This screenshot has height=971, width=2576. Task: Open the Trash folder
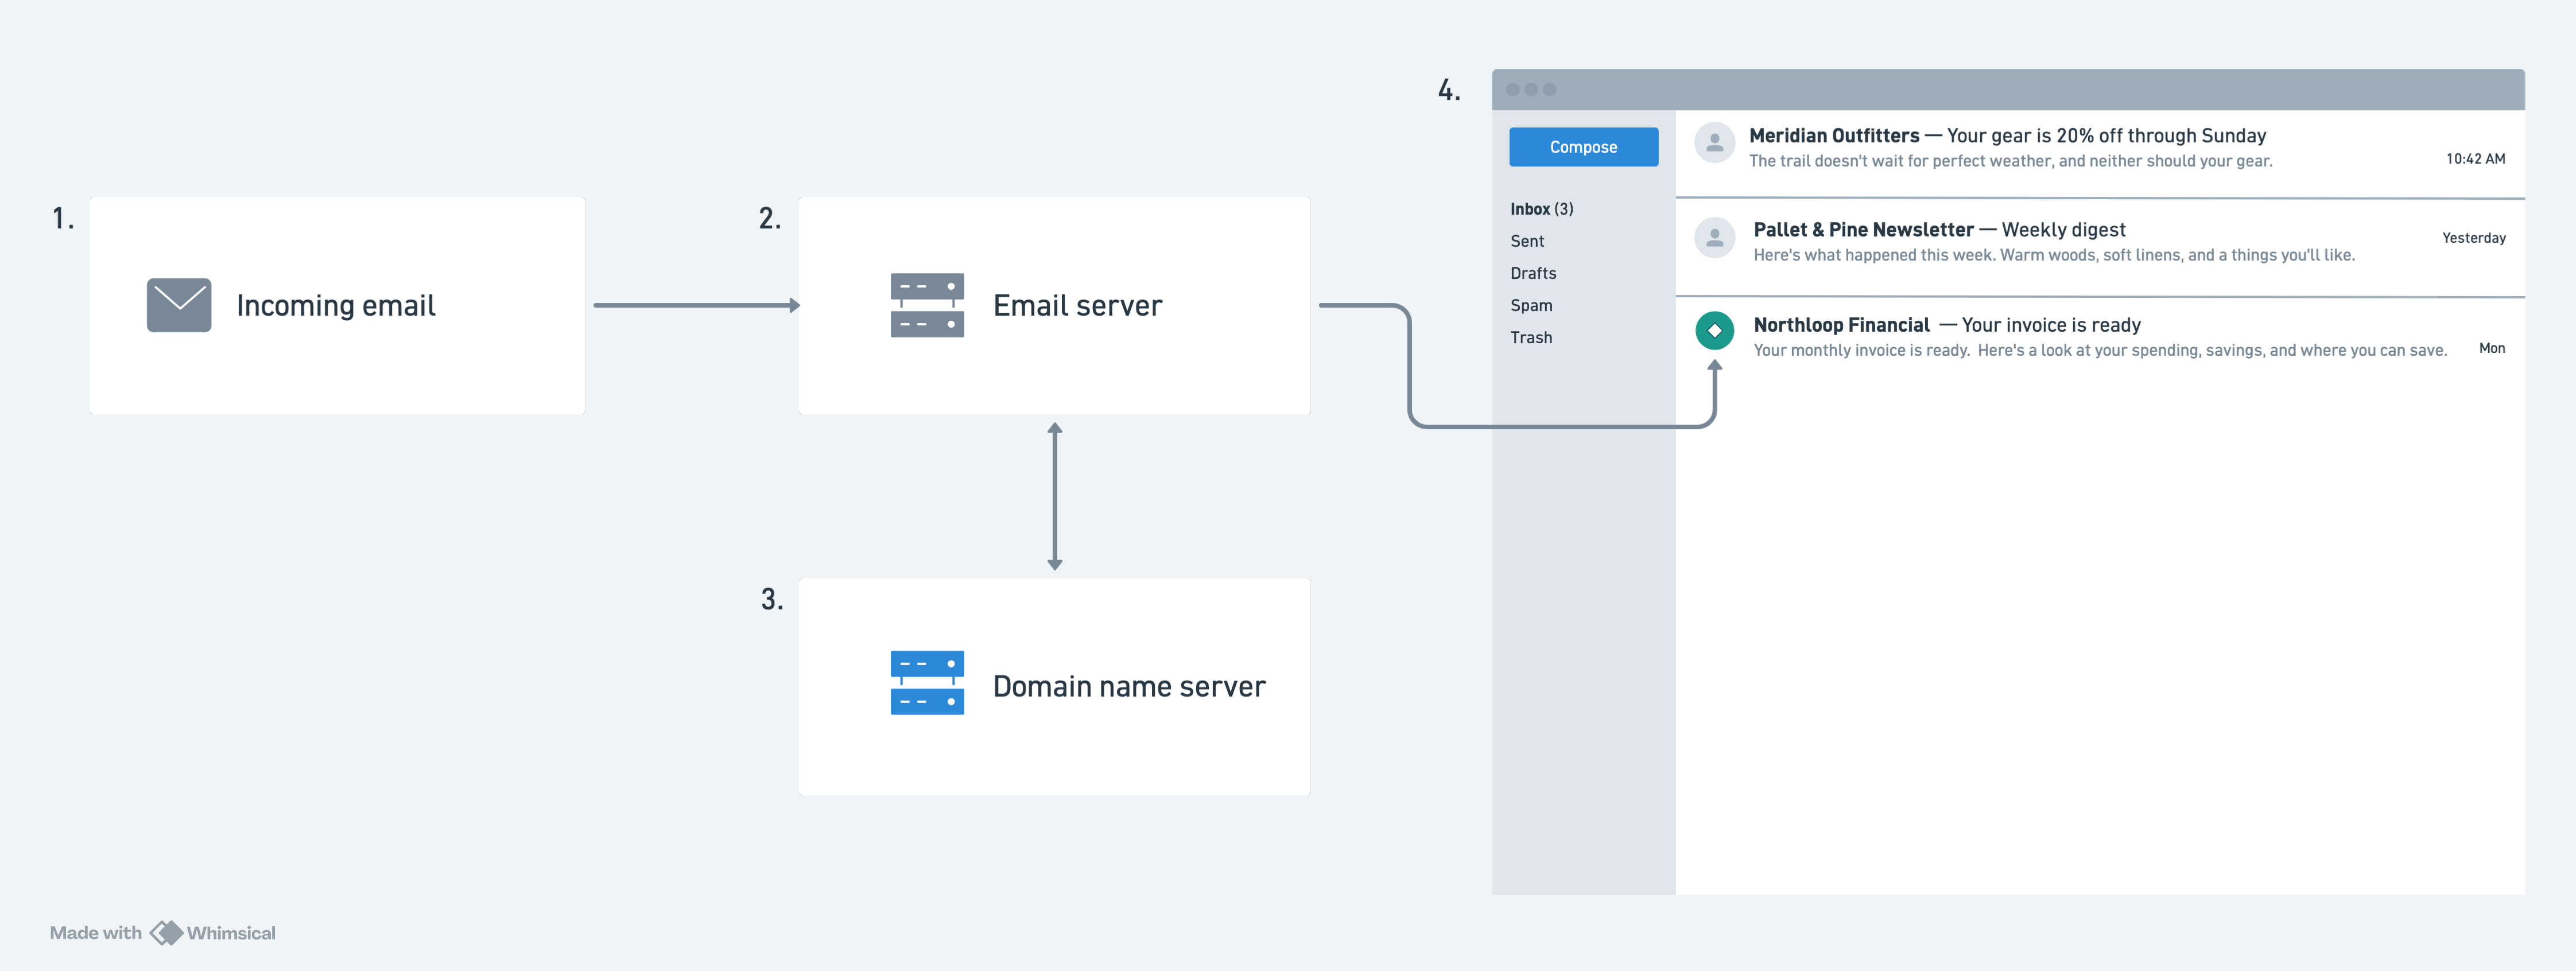(x=1531, y=337)
